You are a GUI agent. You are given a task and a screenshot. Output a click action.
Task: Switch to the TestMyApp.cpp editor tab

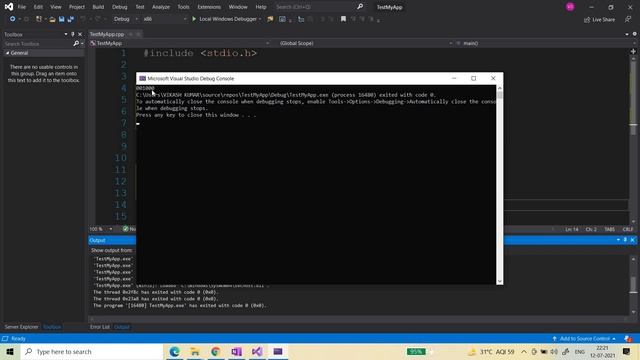point(107,34)
